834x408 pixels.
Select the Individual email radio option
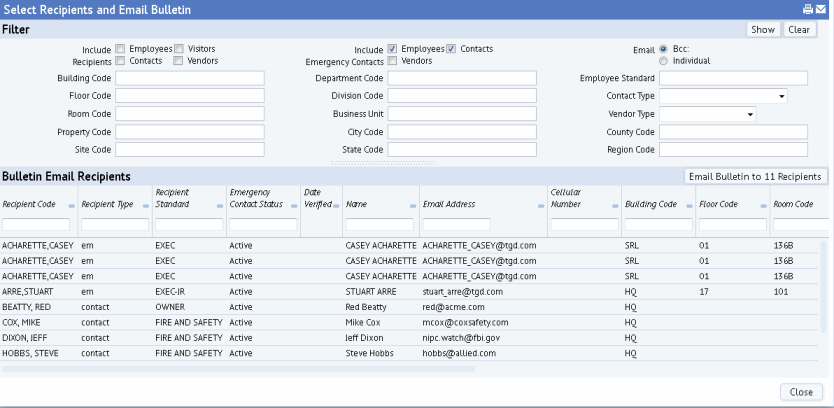(664, 61)
